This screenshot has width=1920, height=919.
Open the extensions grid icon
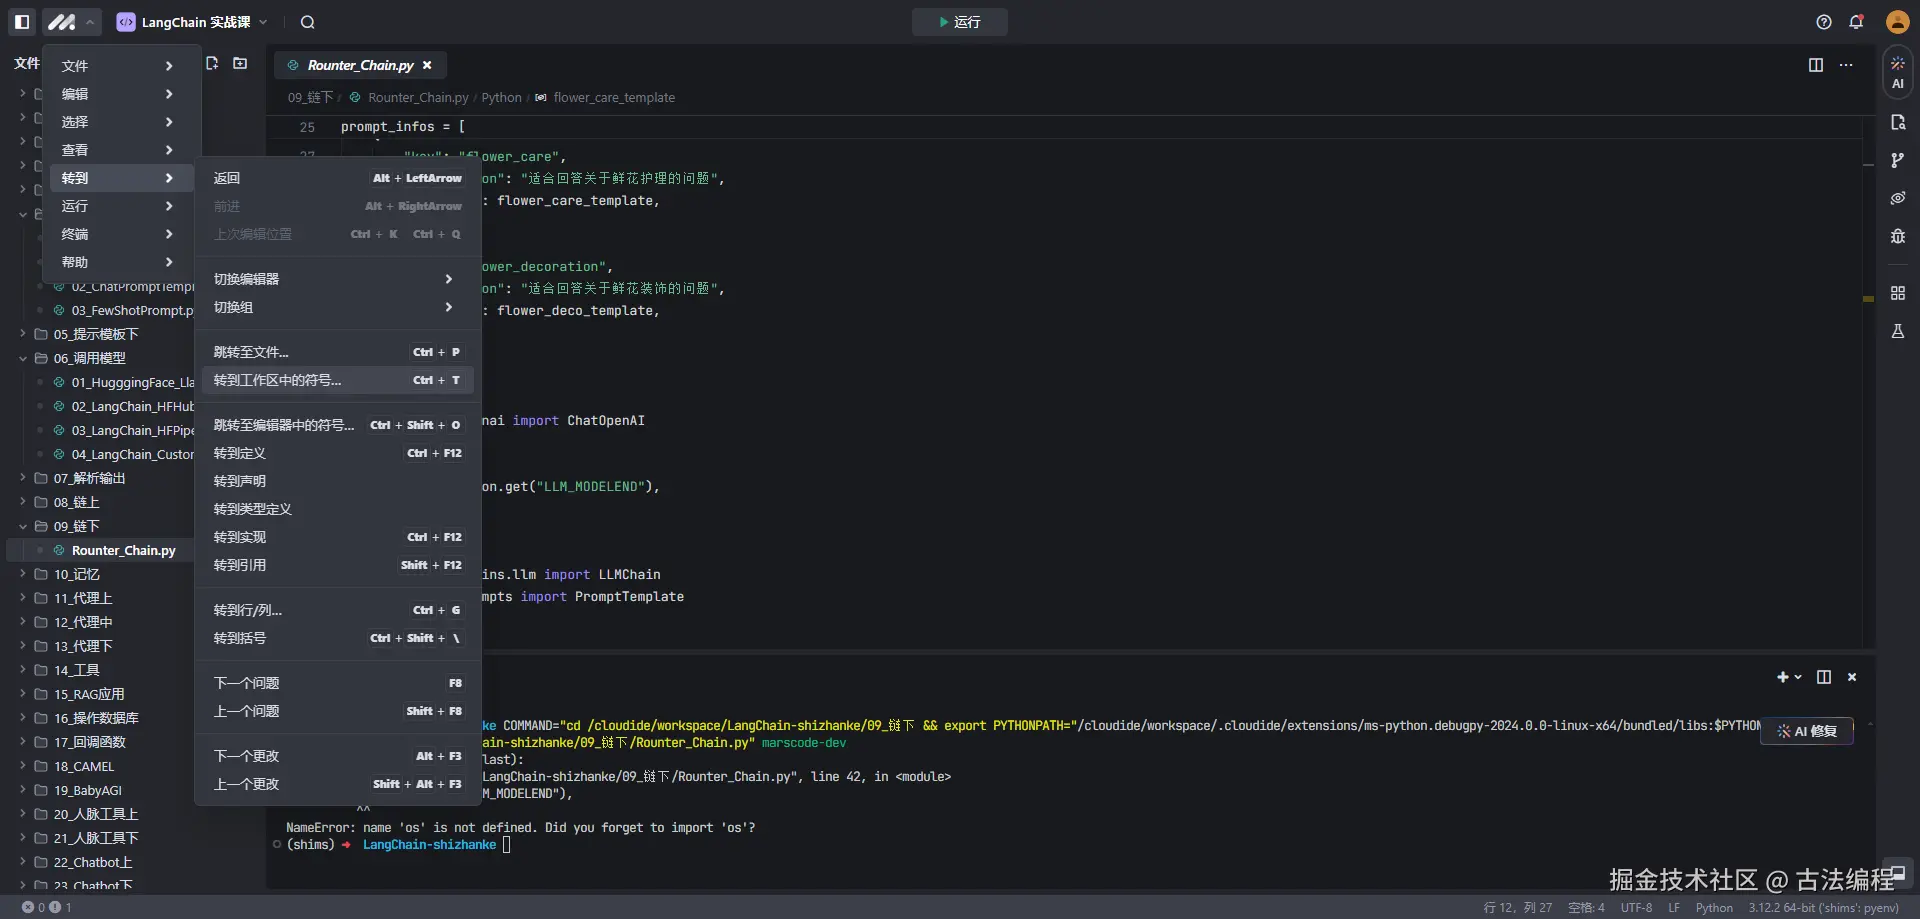[x=1897, y=293]
